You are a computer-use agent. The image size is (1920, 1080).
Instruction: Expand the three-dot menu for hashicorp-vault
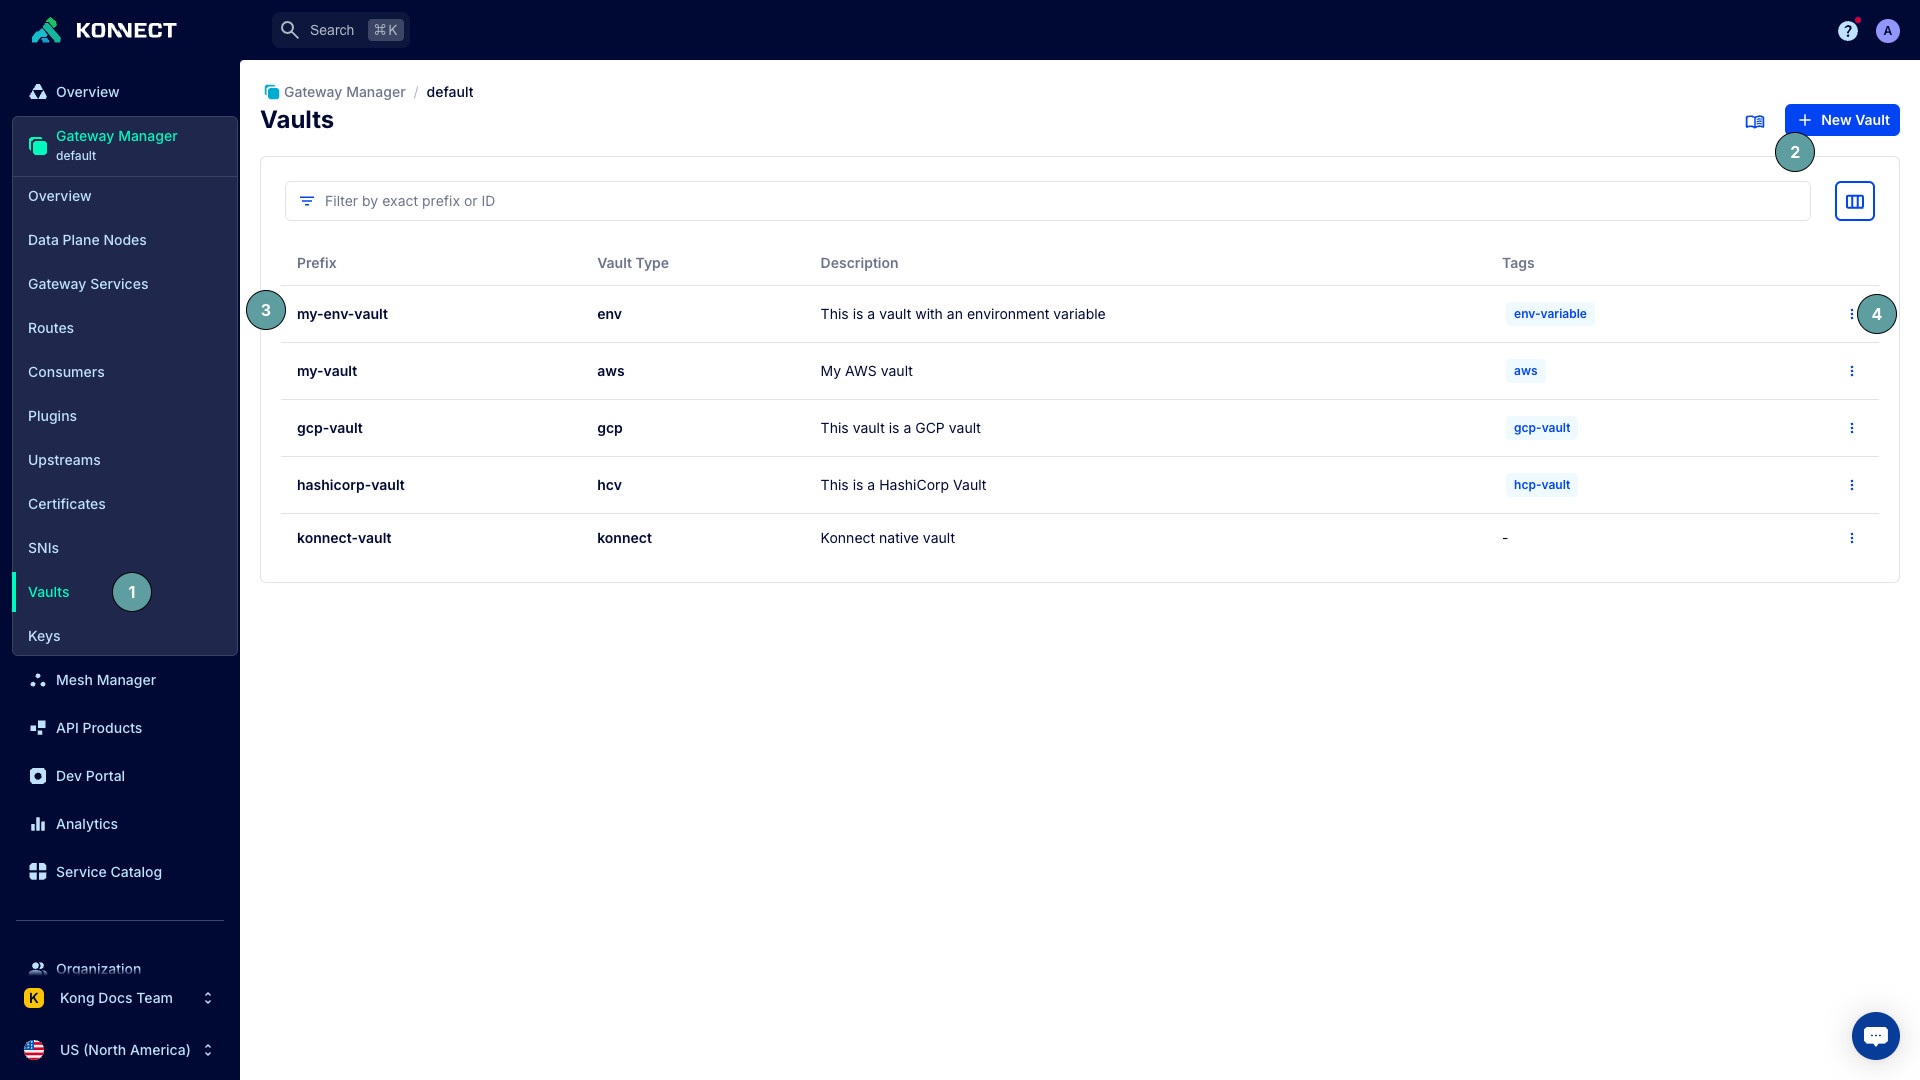coord(1851,485)
